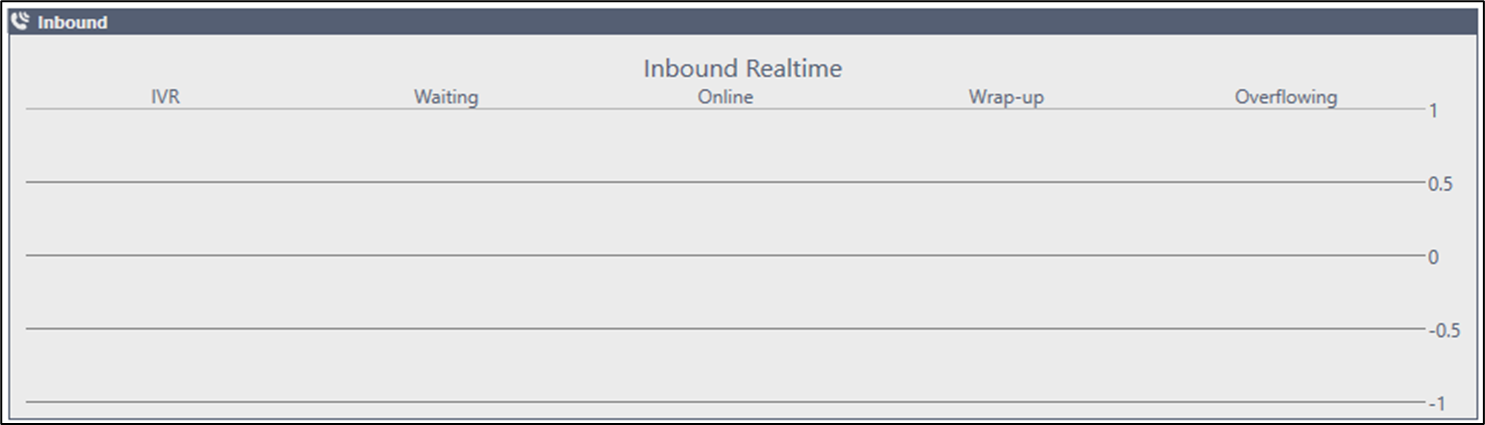
Task: Click the Inbound panel header bar
Action: point(742,22)
